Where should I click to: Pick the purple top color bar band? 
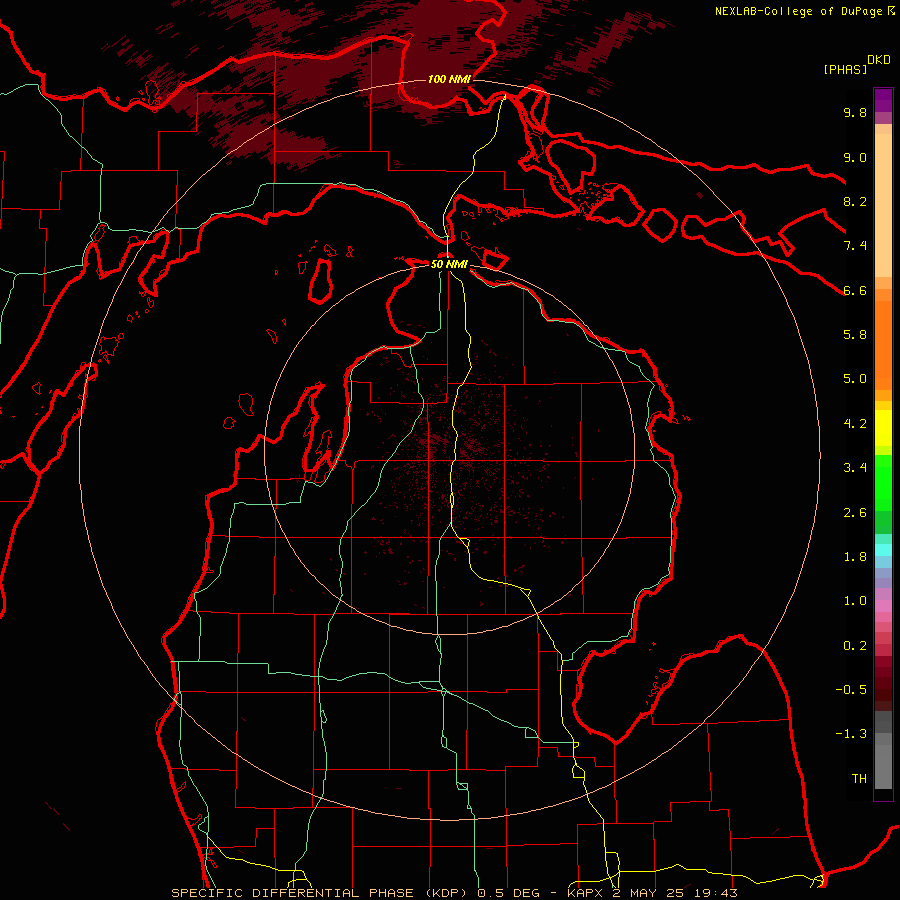(x=883, y=100)
